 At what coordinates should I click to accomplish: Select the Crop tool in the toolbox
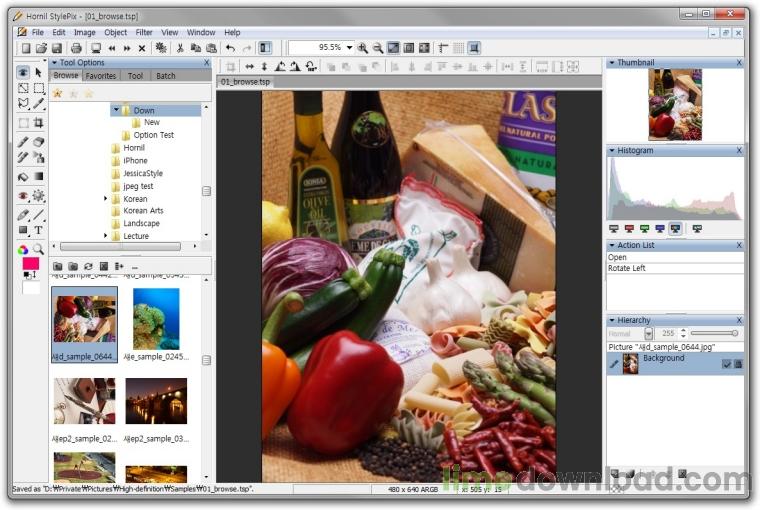pos(39,123)
